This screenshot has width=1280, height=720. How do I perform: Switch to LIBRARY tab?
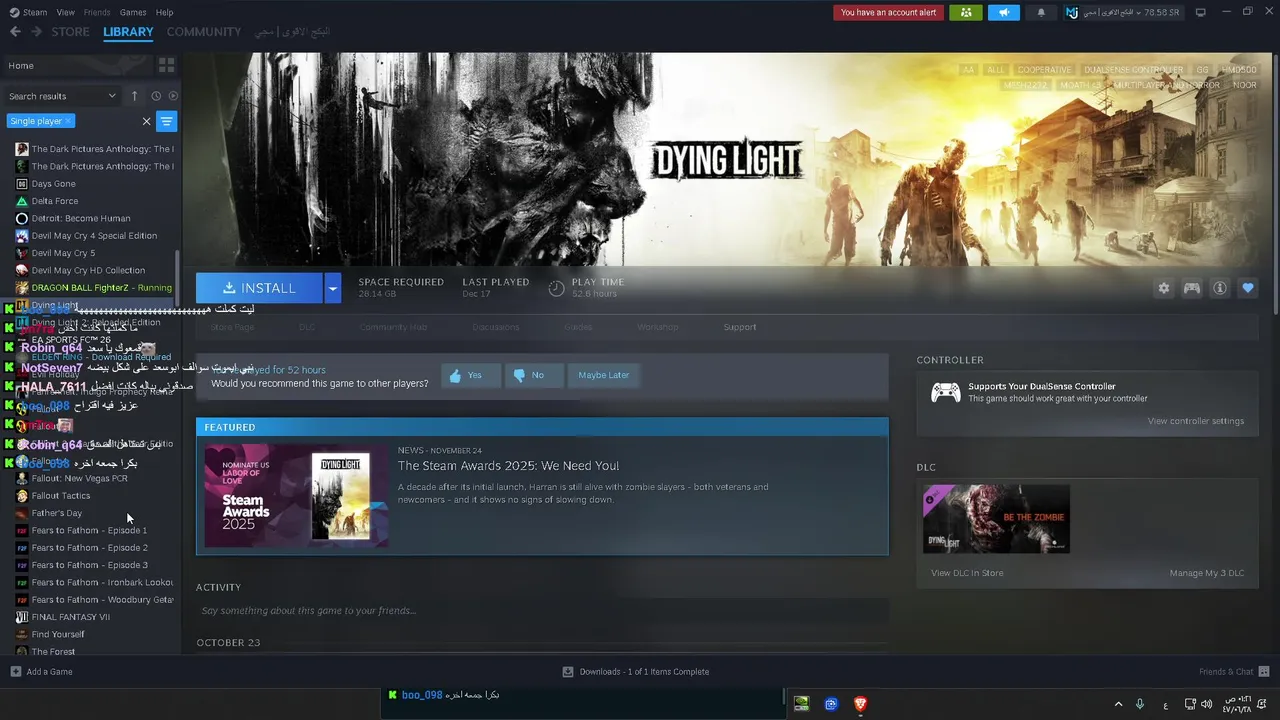[x=128, y=32]
